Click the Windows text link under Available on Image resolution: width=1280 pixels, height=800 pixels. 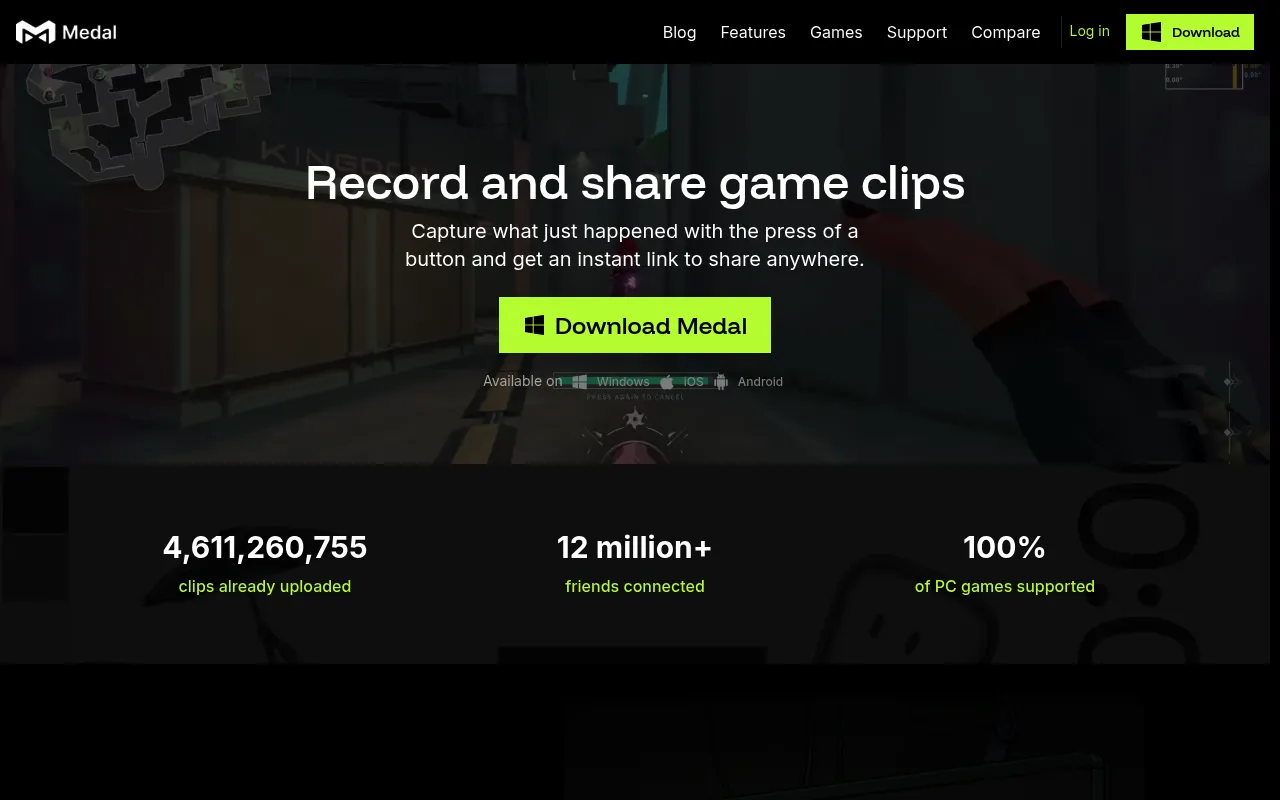[x=623, y=382]
